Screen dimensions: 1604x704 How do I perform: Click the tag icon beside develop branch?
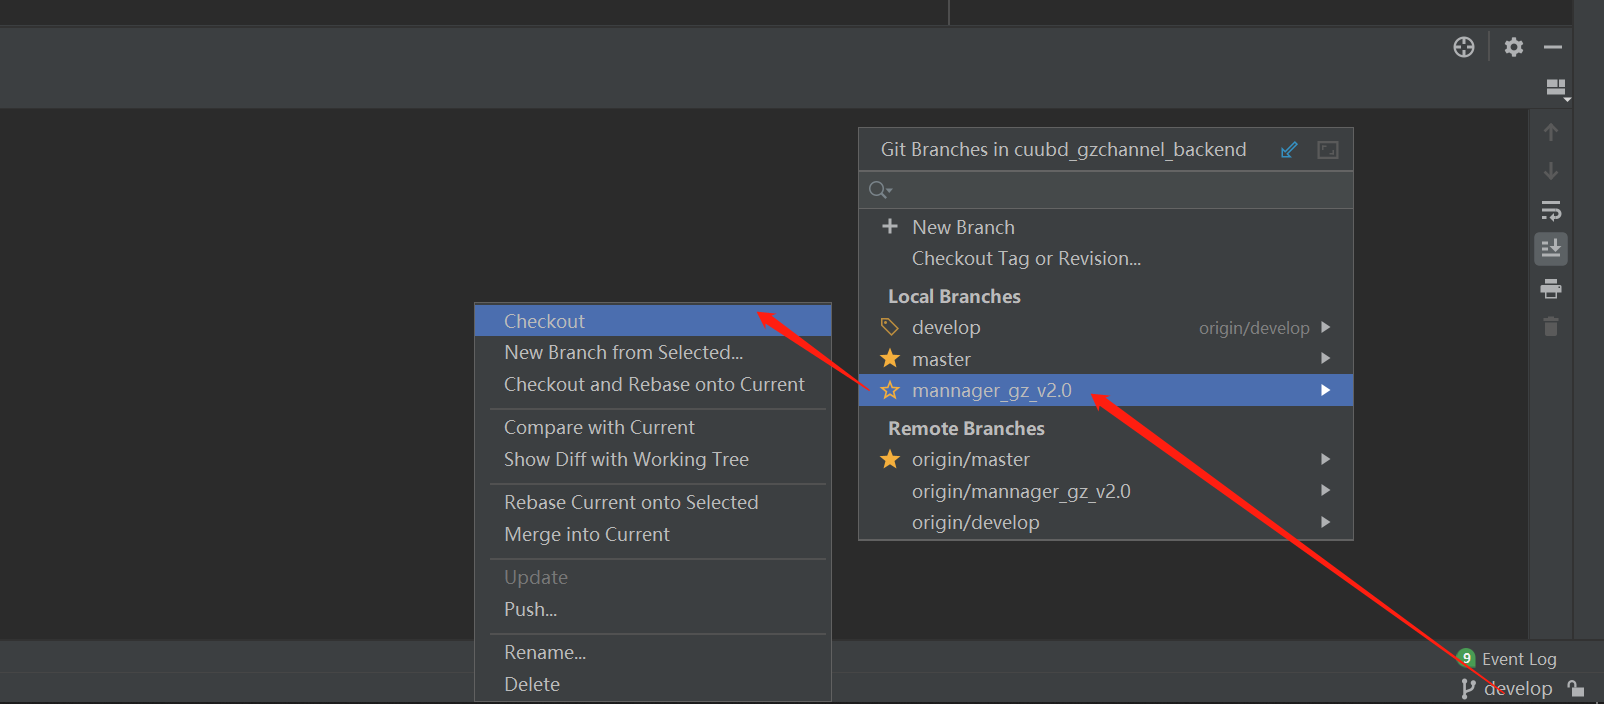tap(889, 327)
